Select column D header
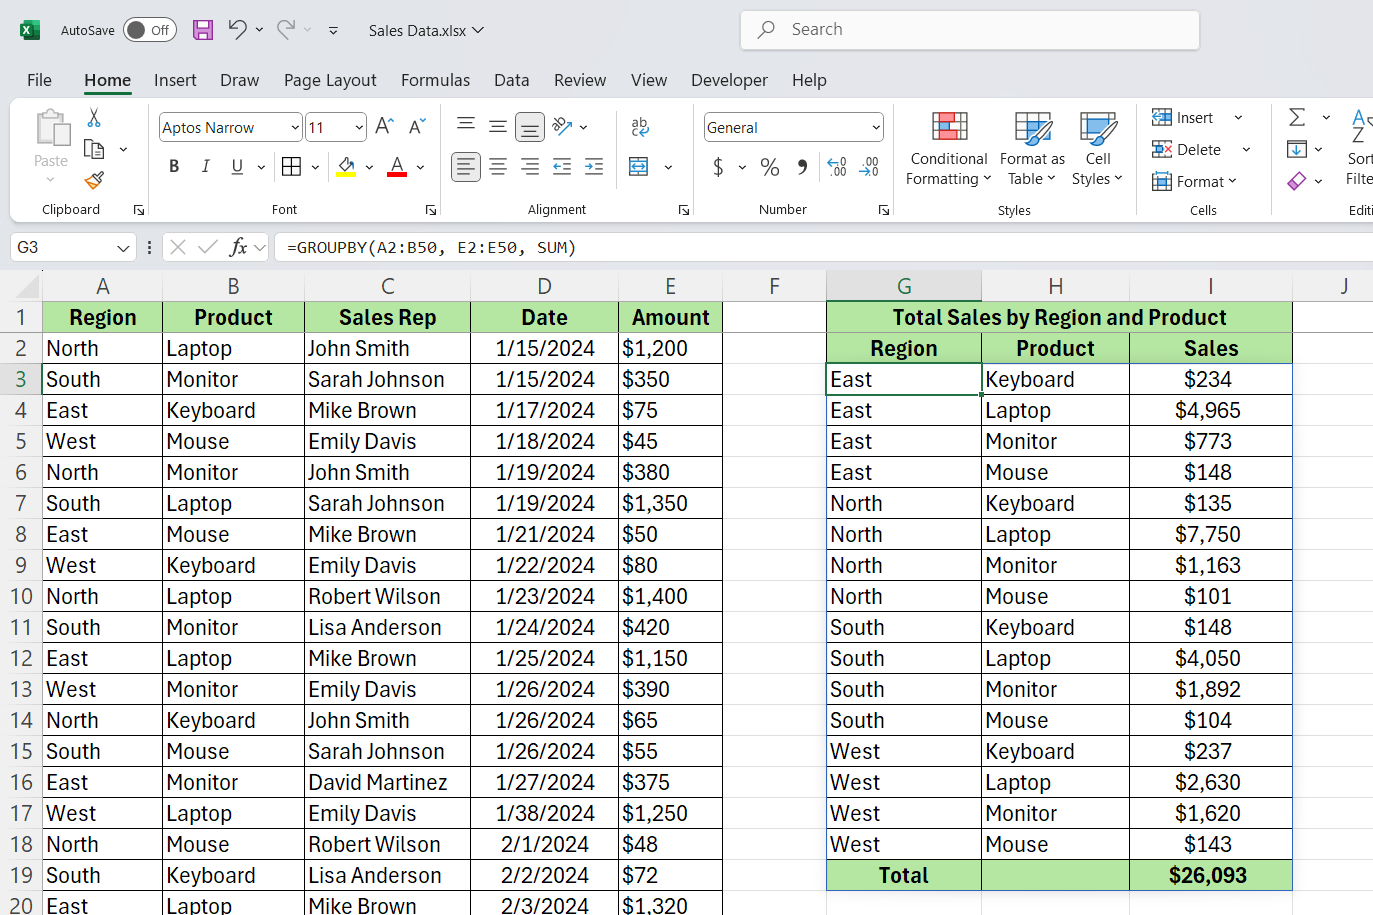The height and width of the screenshot is (915, 1373). tap(544, 286)
